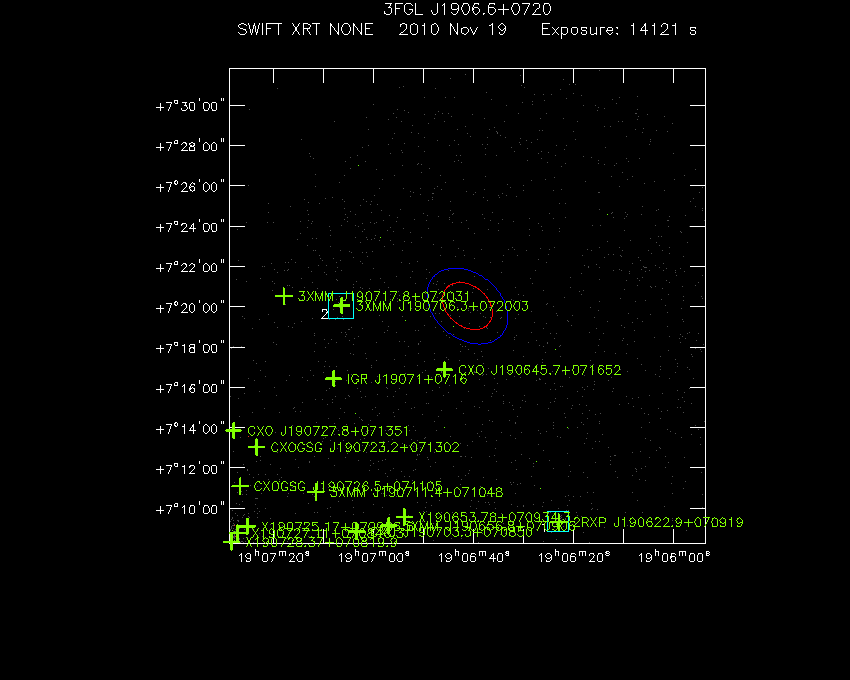Viewport: 850px width, 680px height.
Task: Click the declination label +7°28'00"
Action: pyautogui.click(x=190, y=146)
